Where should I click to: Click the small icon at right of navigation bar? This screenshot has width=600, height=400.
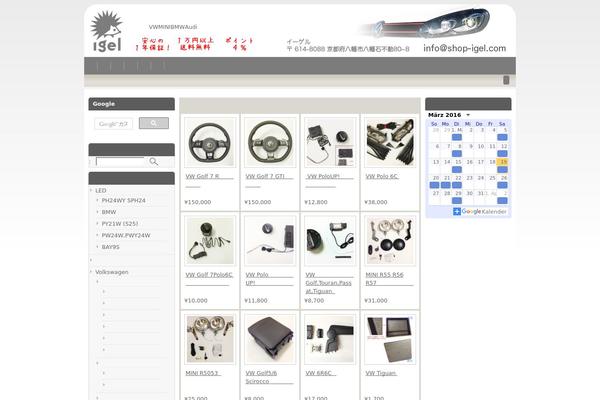(x=506, y=80)
